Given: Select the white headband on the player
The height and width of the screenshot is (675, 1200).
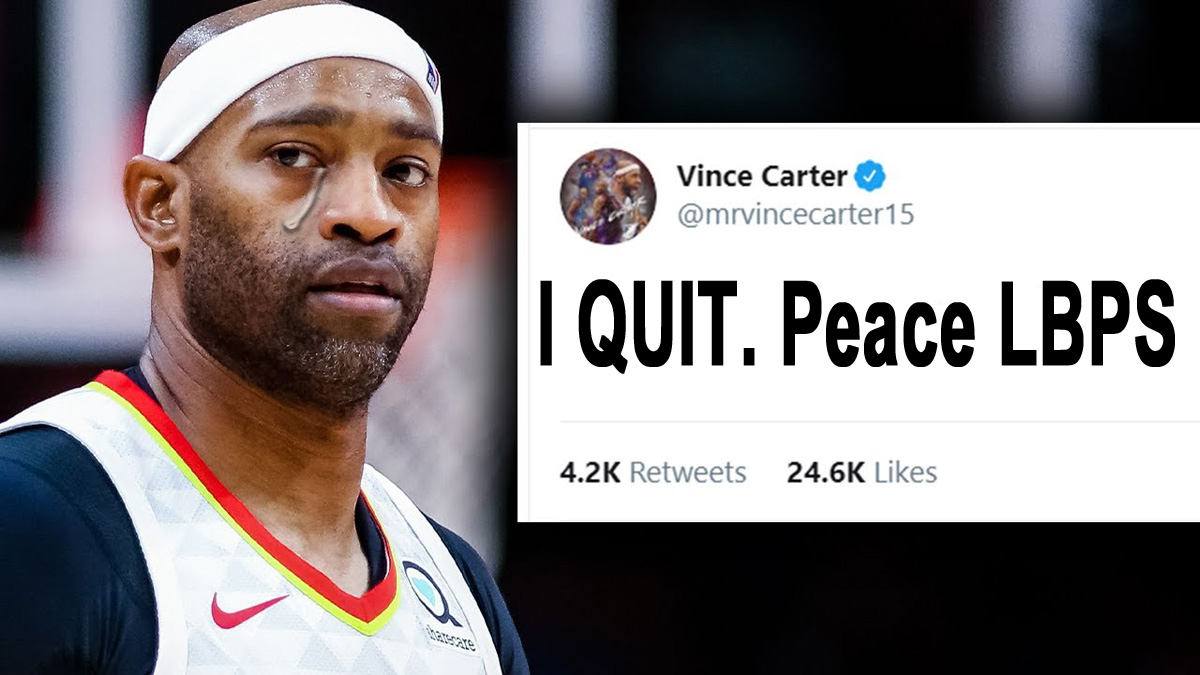Looking at the screenshot, I should (293, 83).
